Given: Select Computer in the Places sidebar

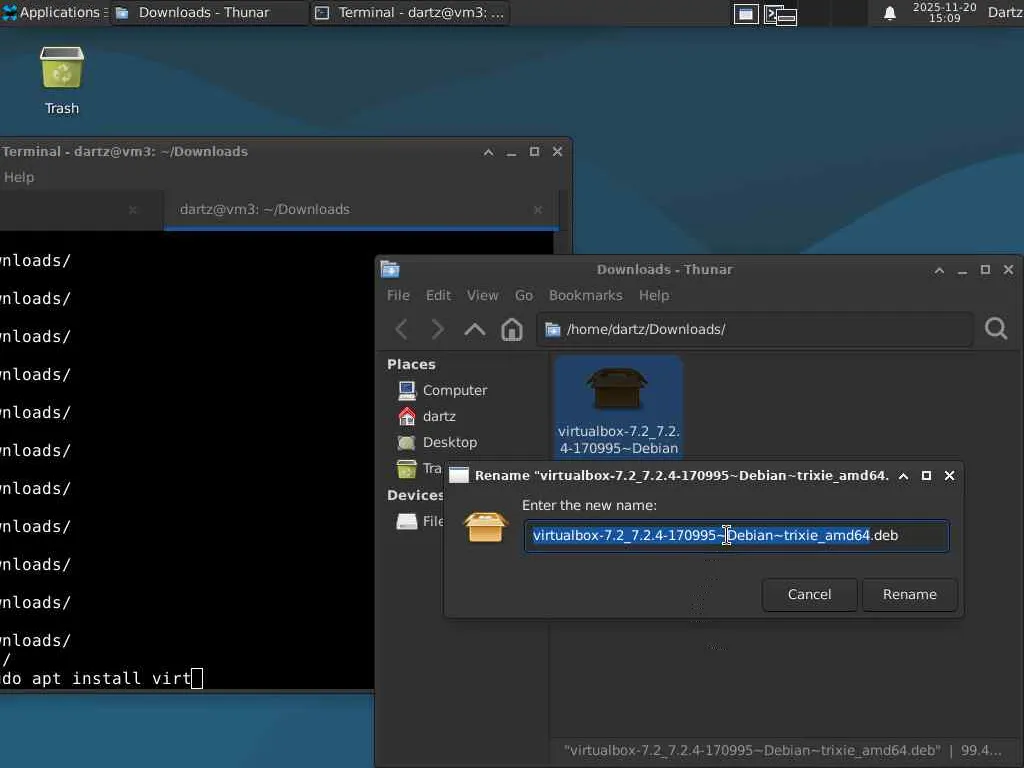Looking at the screenshot, I should click(455, 391).
